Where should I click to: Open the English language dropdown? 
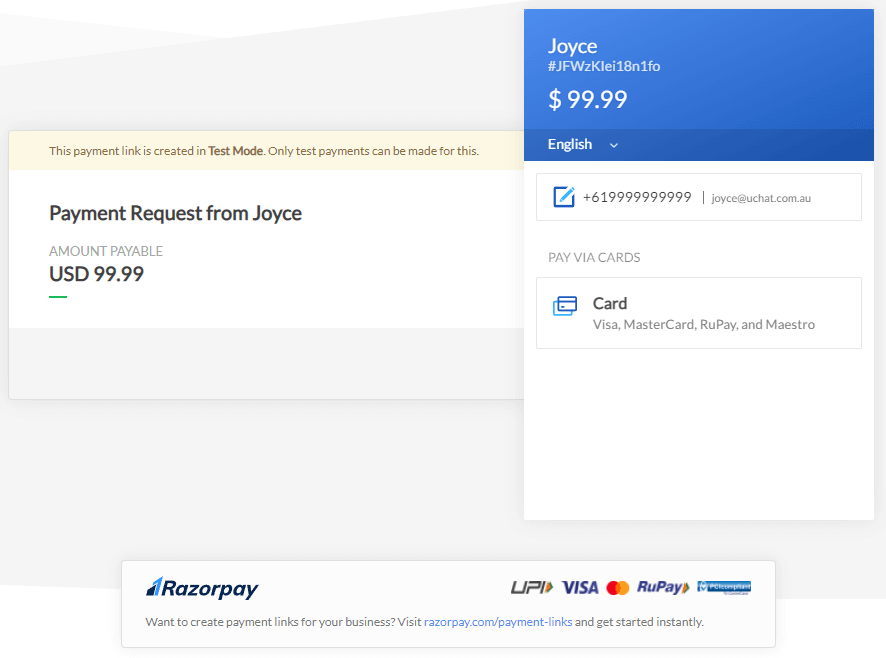point(570,144)
